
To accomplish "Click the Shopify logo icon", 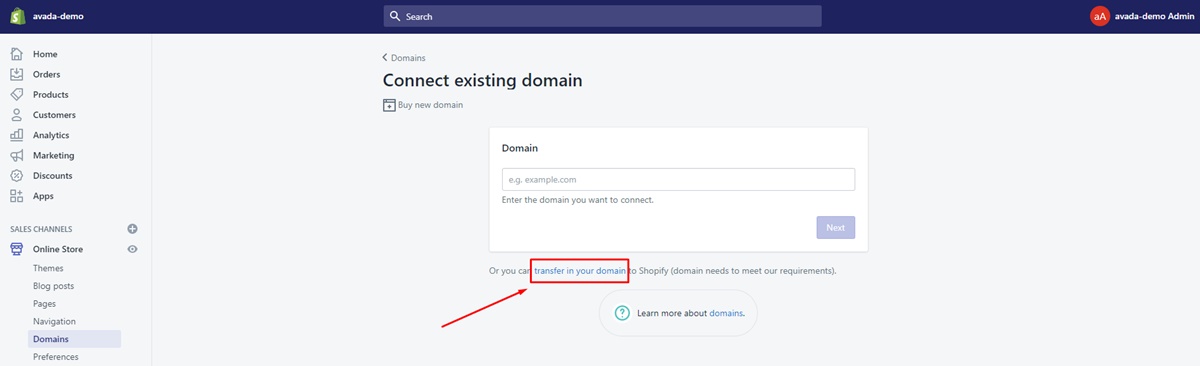I will [x=17, y=16].
